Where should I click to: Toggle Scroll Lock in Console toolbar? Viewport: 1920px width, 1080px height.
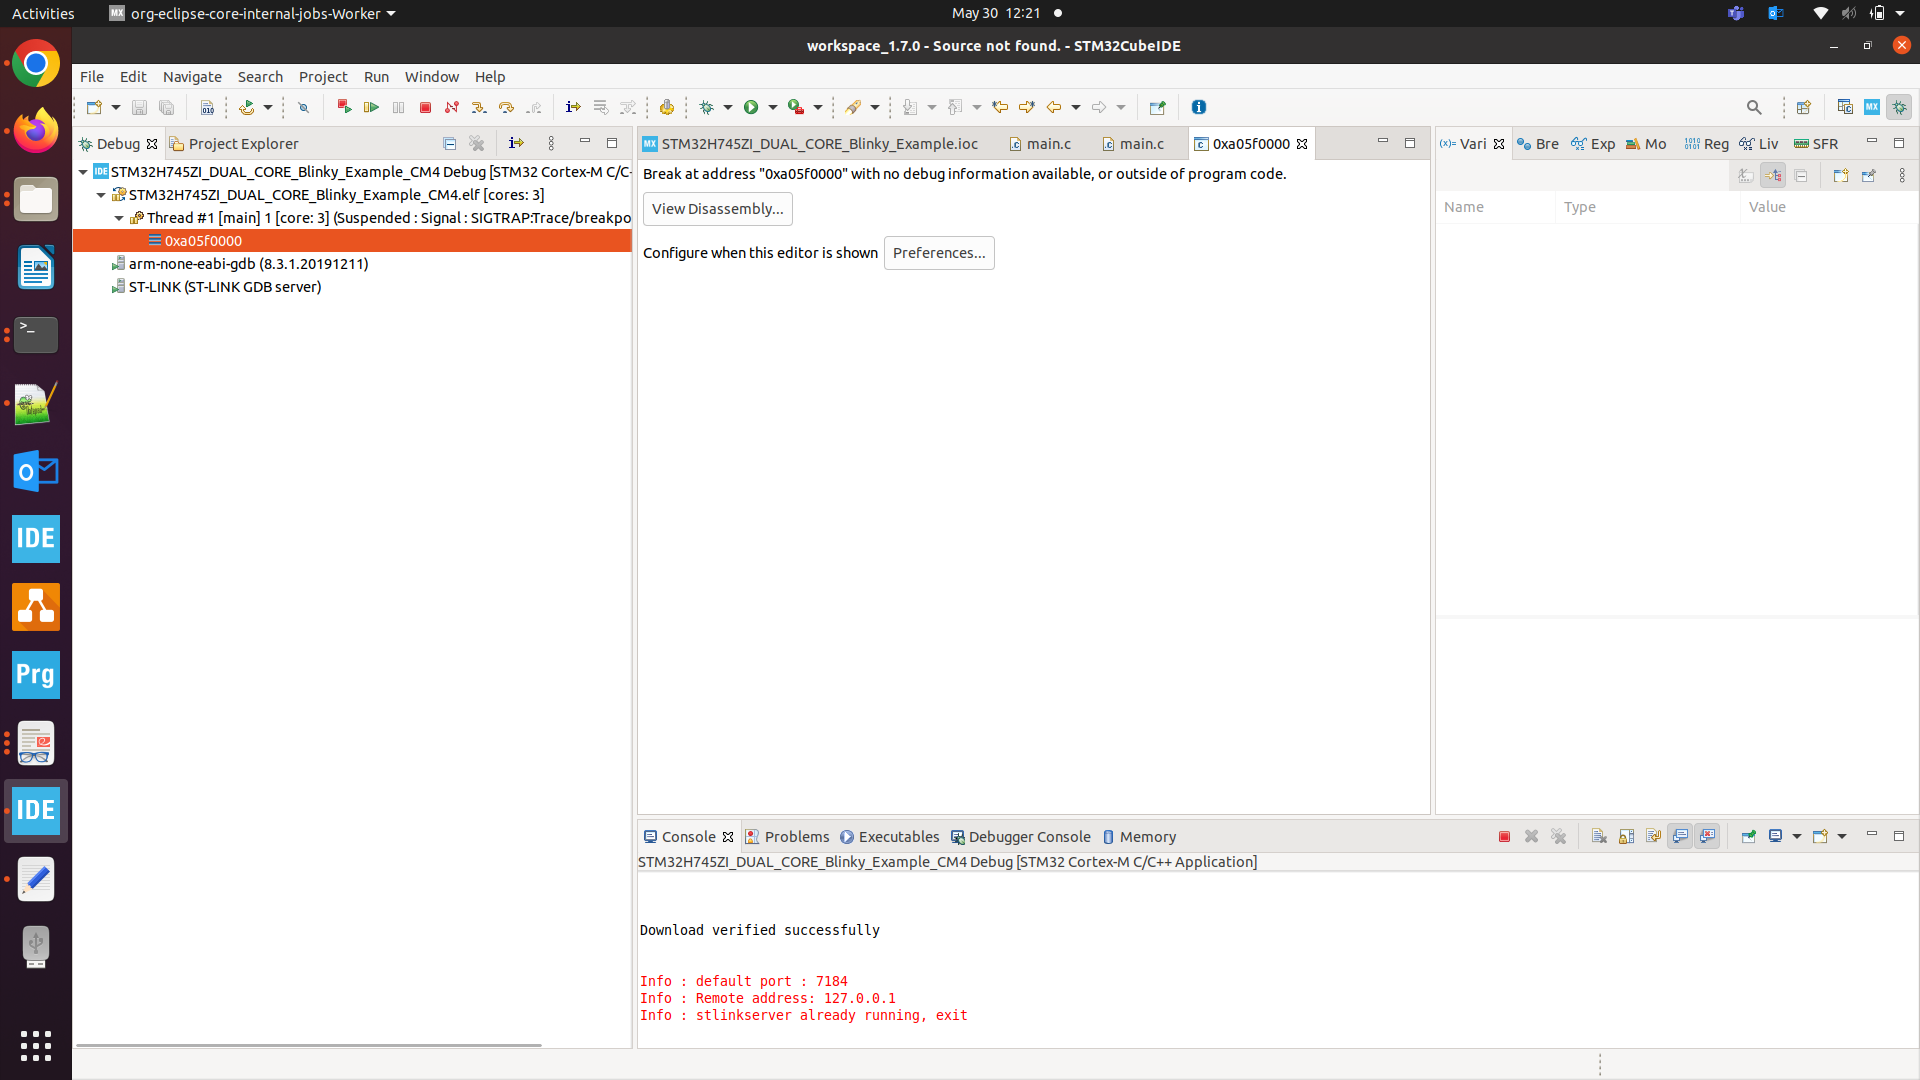[1626, 837]
